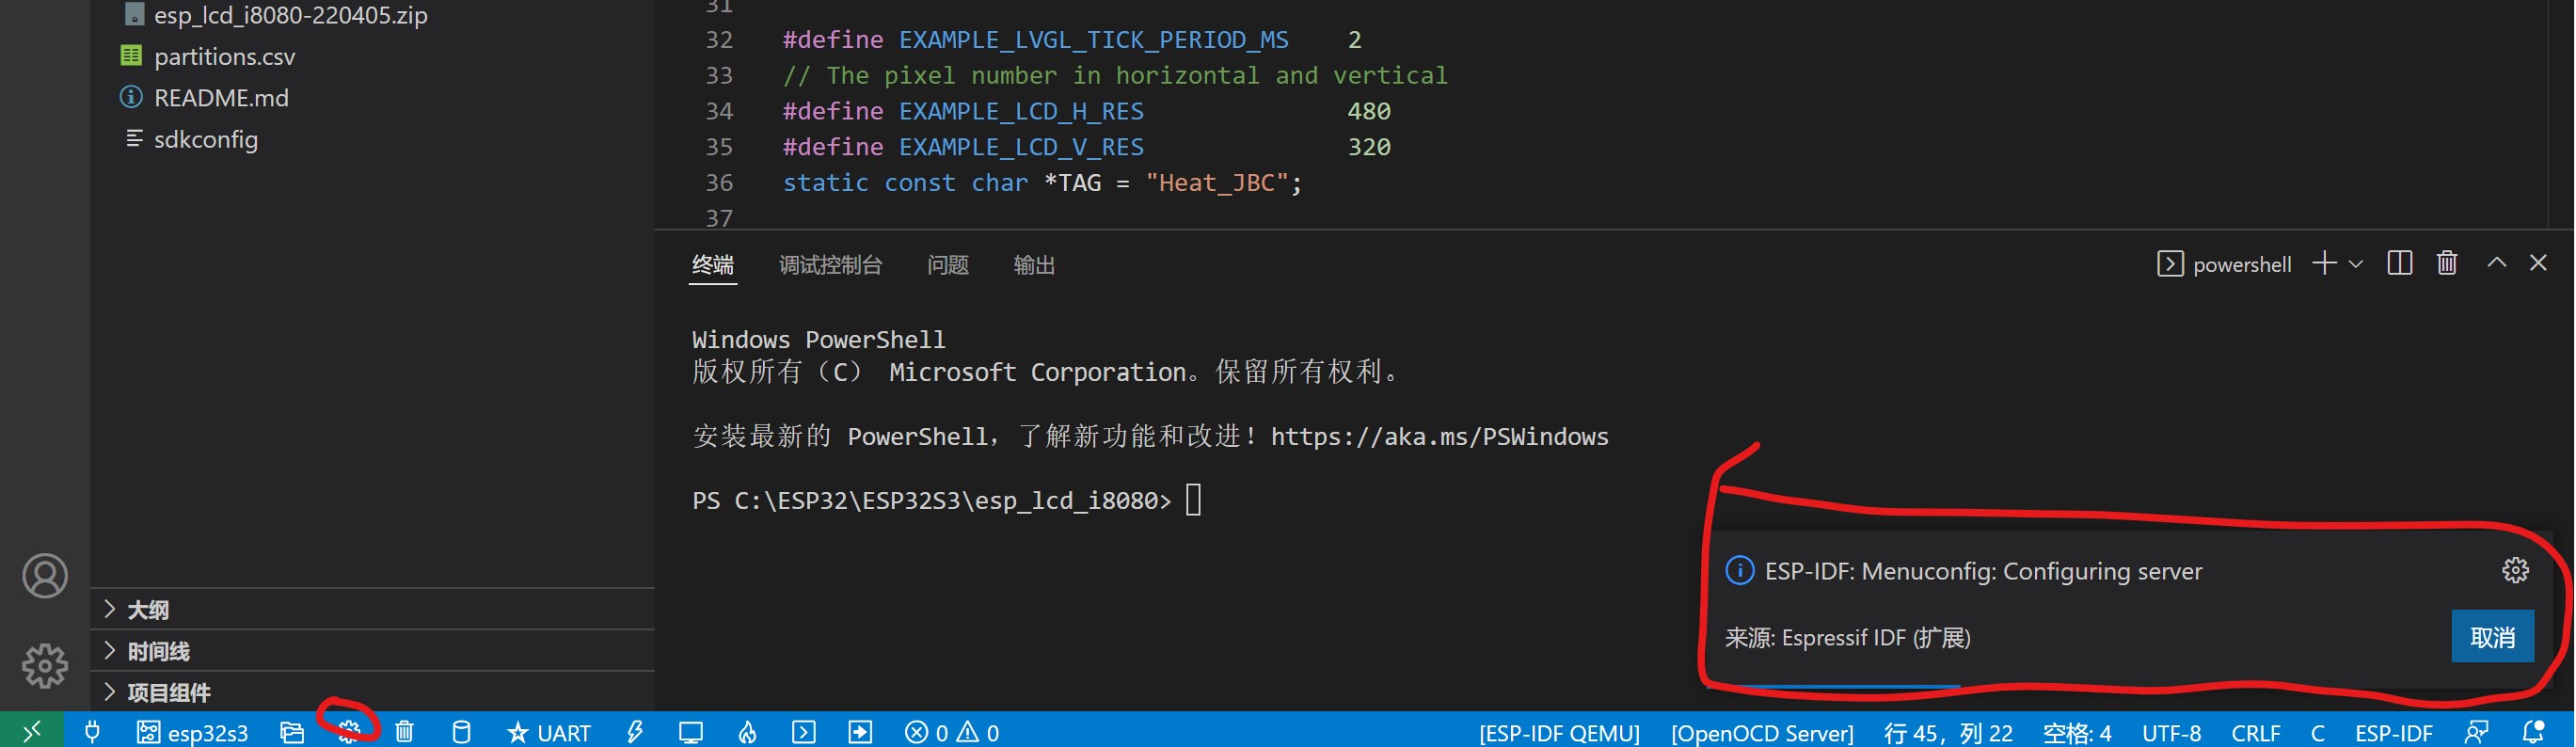
Task: Expand 项目组件 section
Action: 372,692
